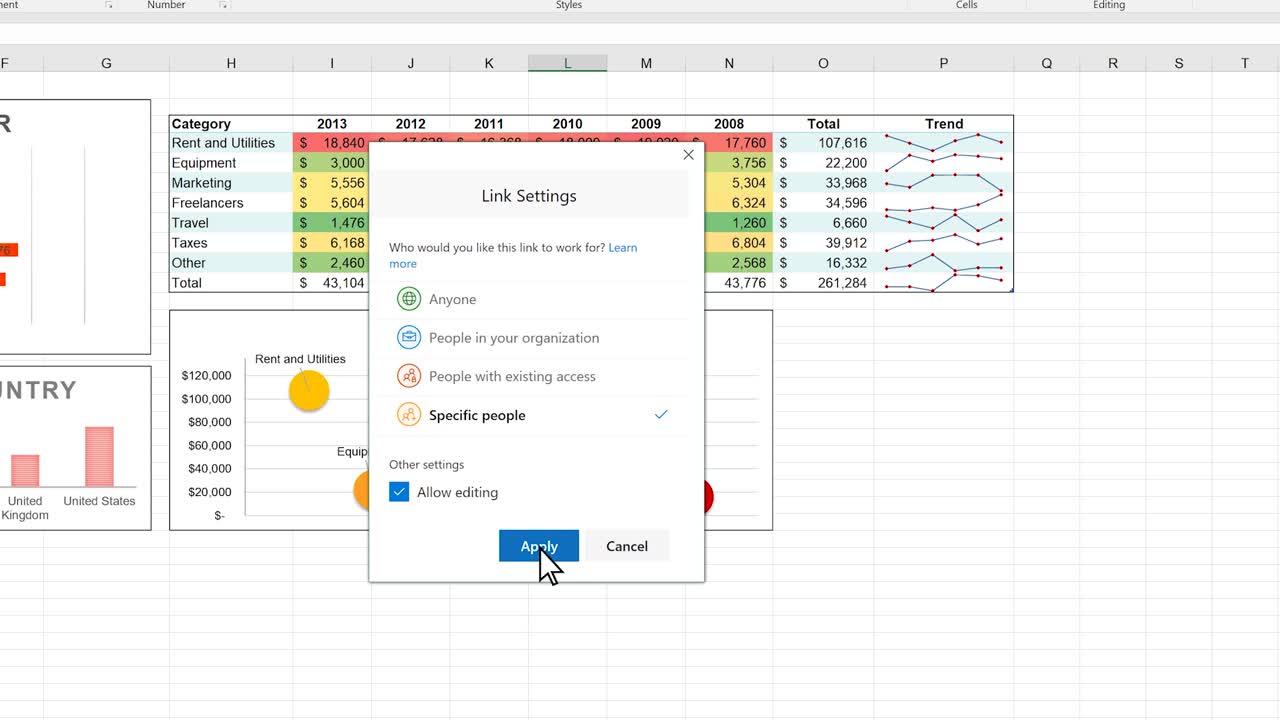Click the 2013 column header cell
The width and height of the screenshot is (1280, 720).
pyautogui.click(x=332, y=124)
